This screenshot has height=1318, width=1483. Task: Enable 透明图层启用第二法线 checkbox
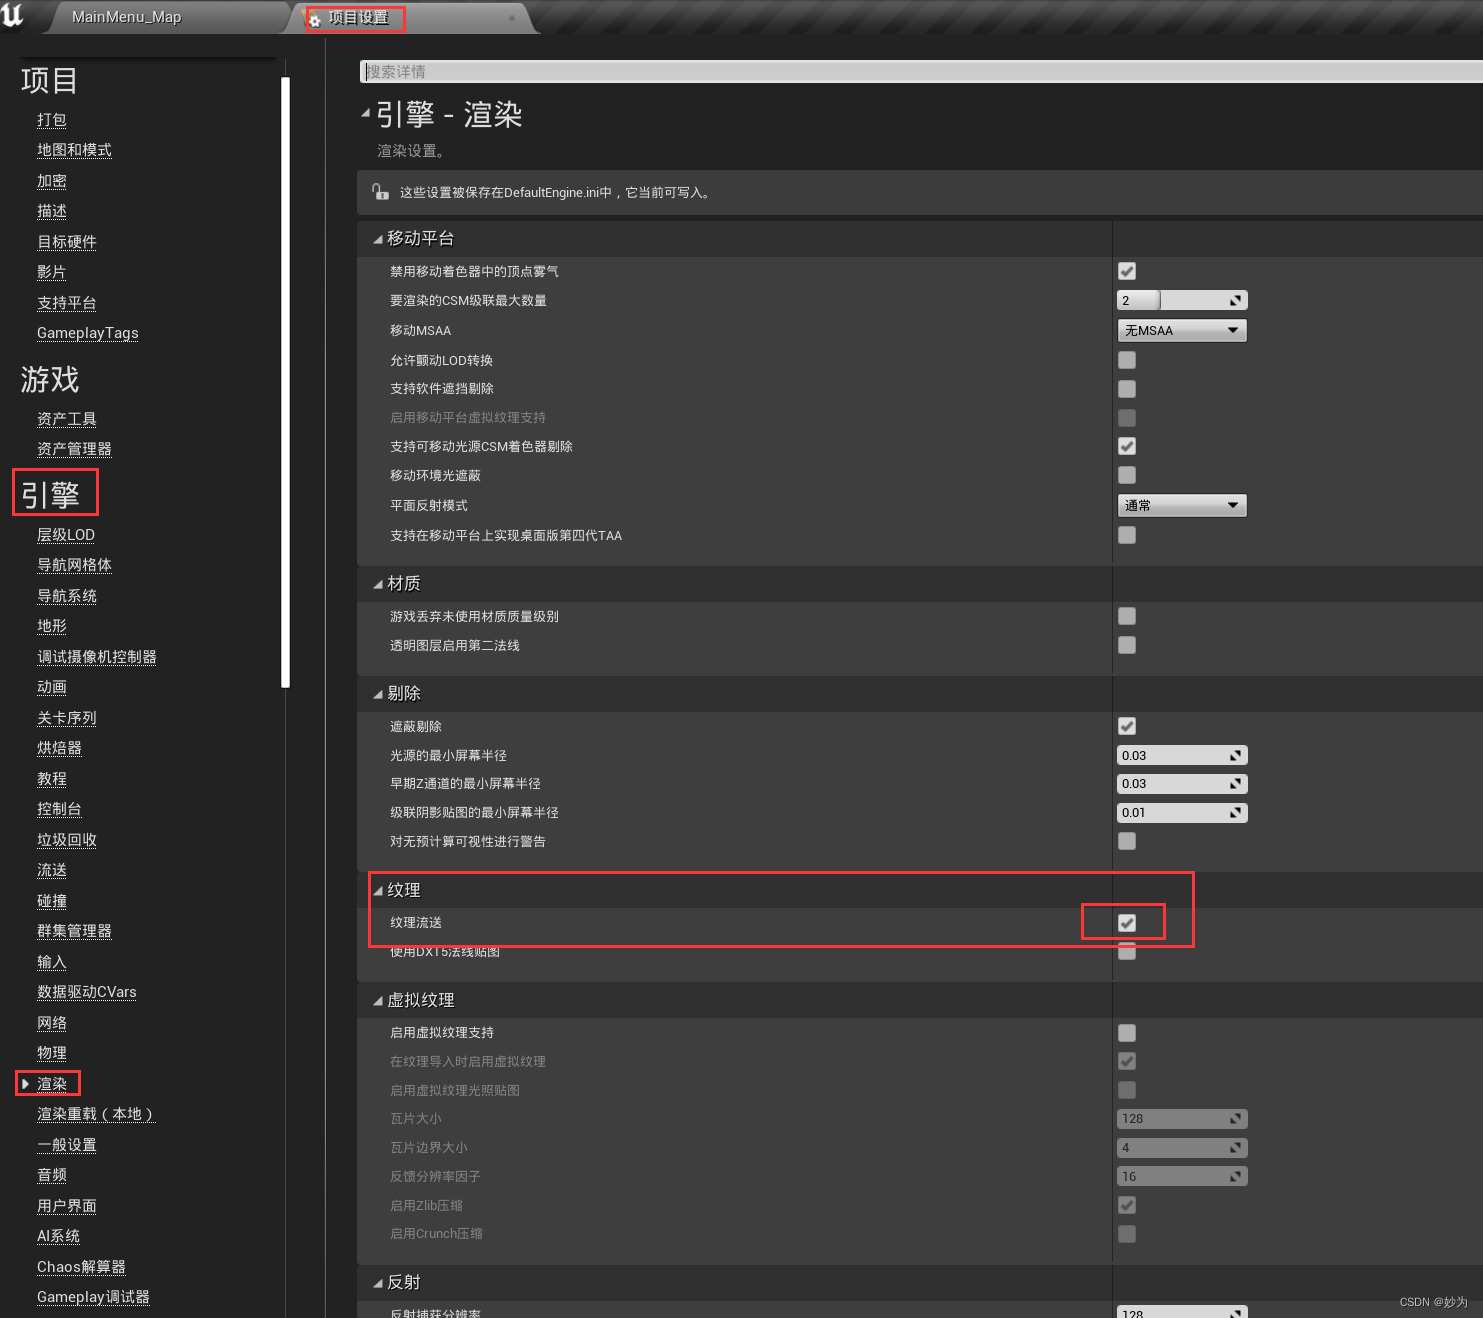coord(1127,645)
